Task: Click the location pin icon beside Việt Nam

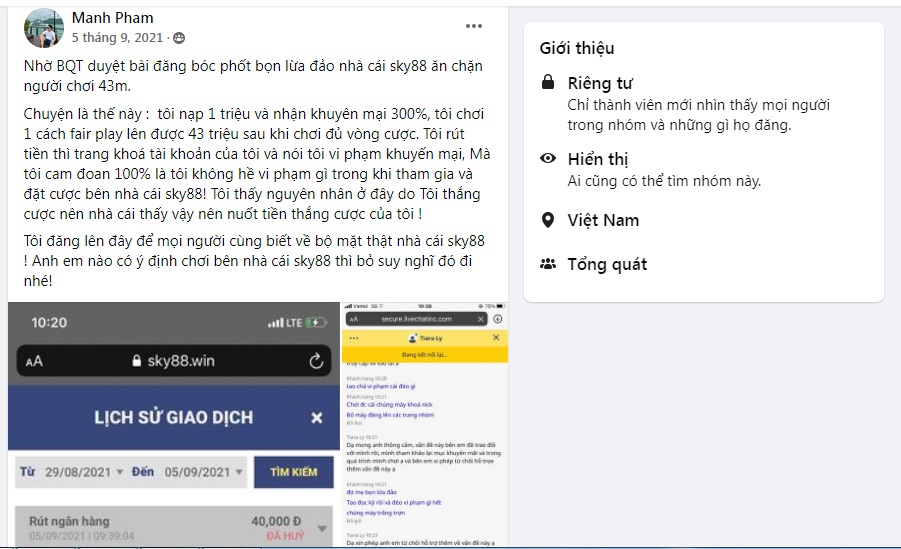Action: pos(548,220)
